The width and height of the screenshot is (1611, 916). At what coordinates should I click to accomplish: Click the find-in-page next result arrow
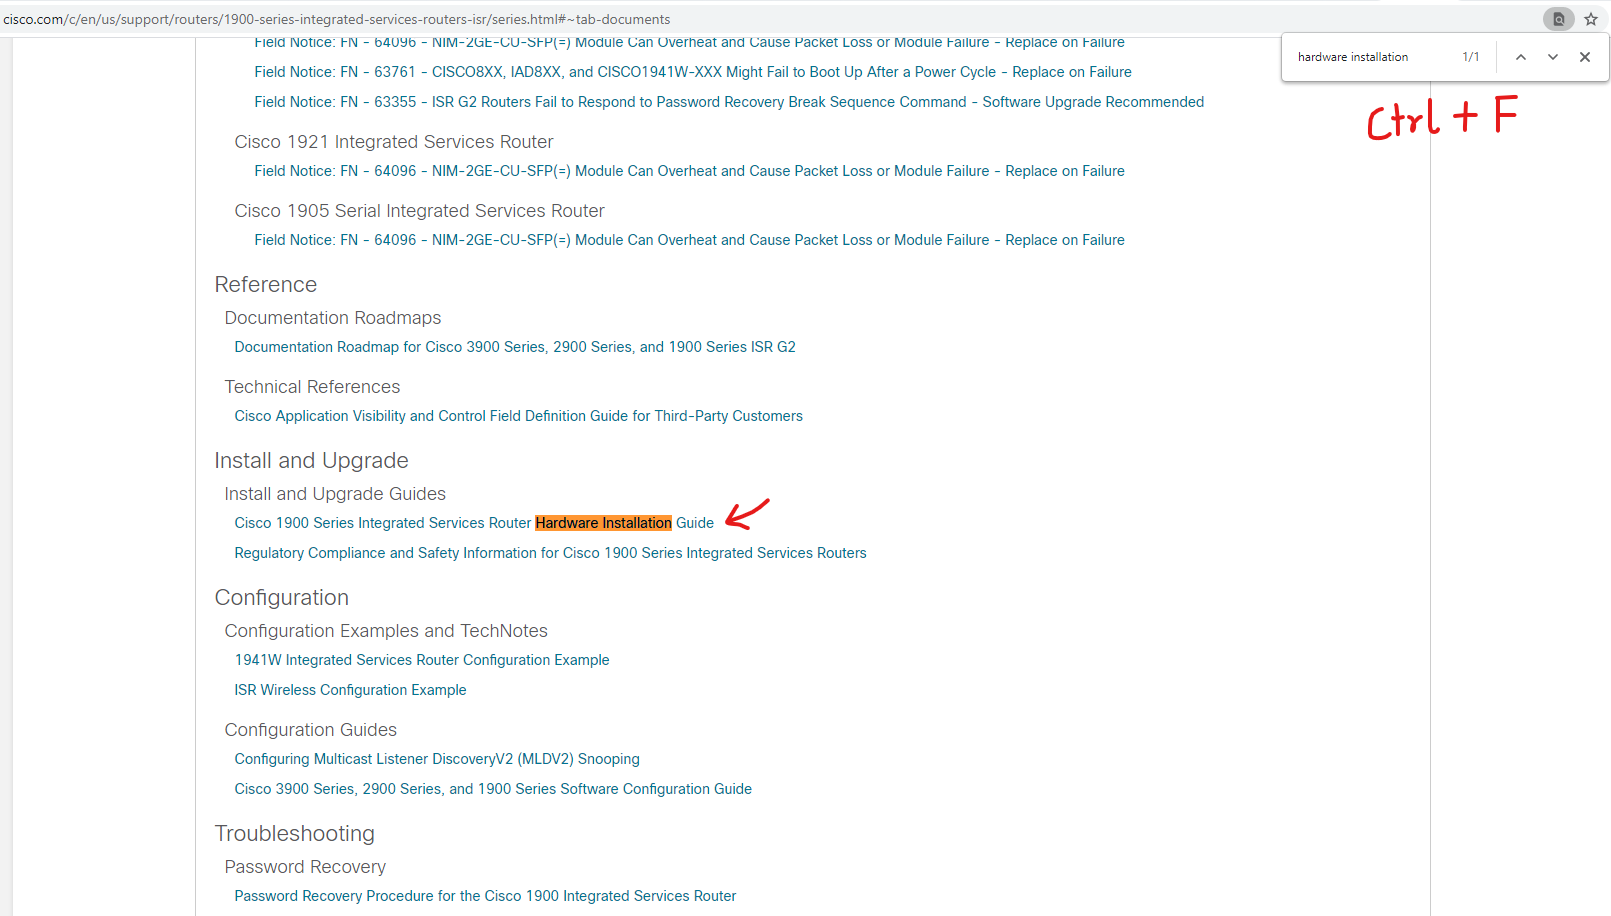pos(1553,57)
